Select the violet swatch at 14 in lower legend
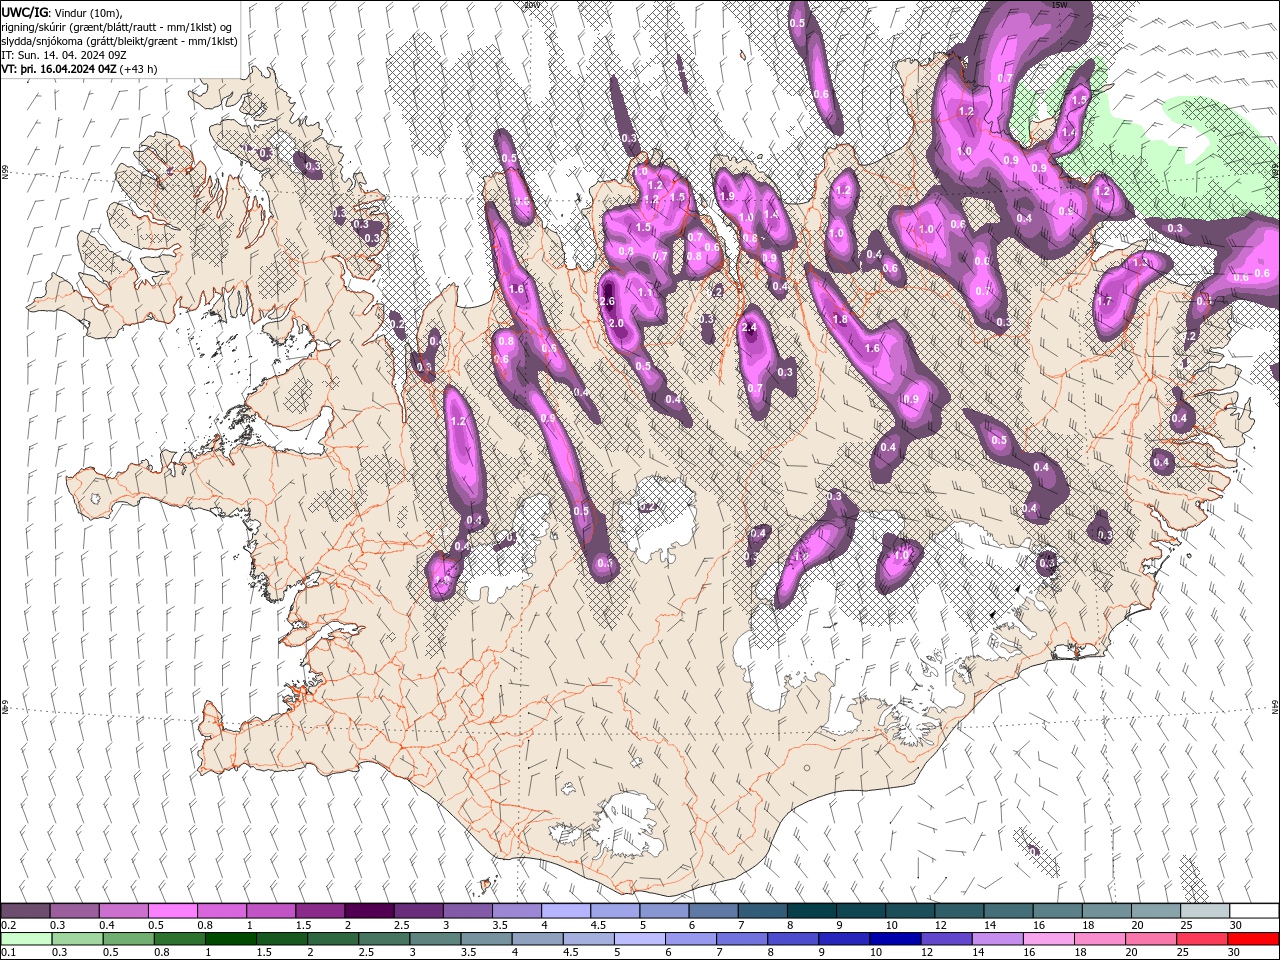This screenshot has width=1280, height=960. [x=996, y=939]
